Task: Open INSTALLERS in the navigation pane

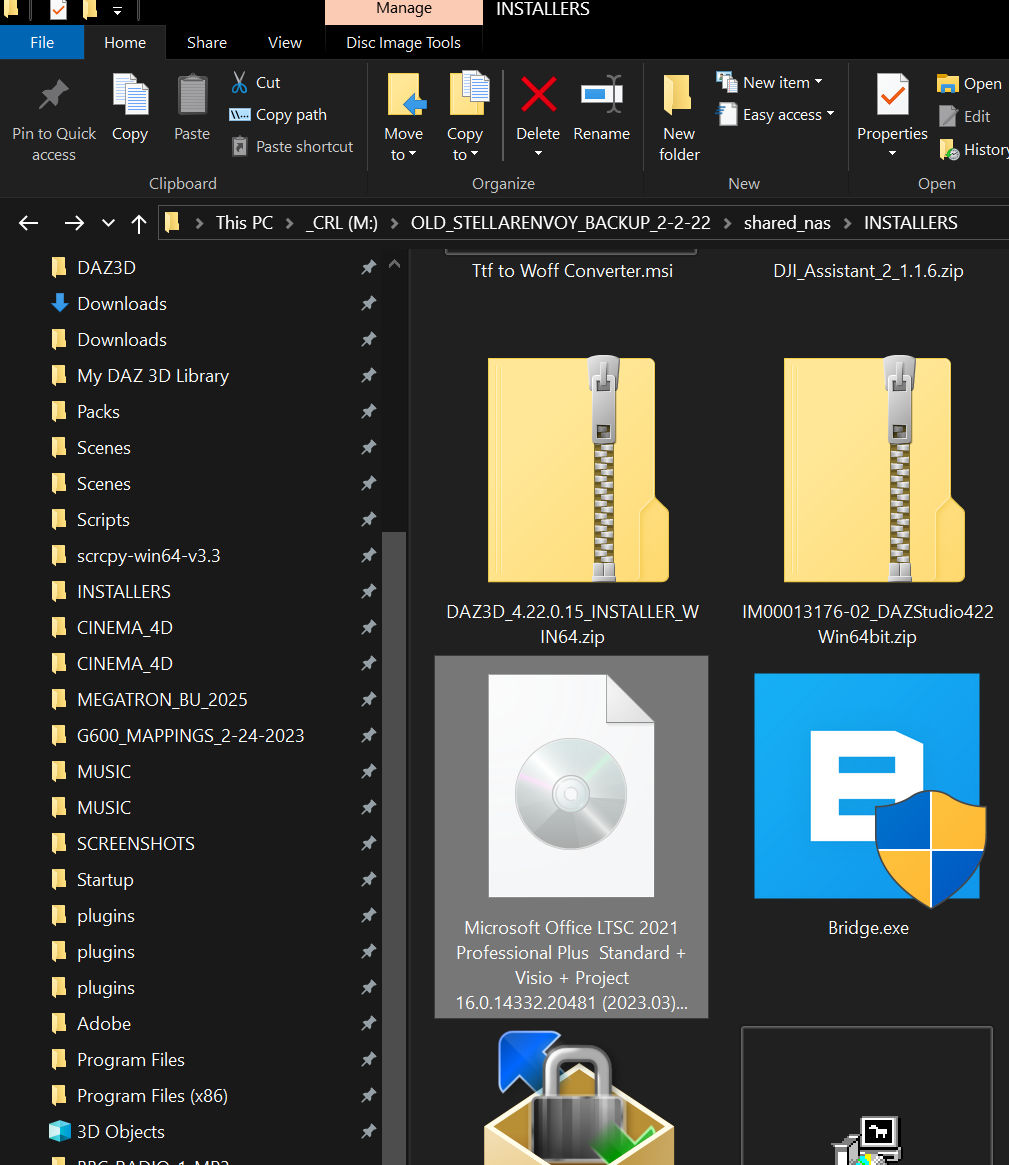Action: tap(123, 592)
